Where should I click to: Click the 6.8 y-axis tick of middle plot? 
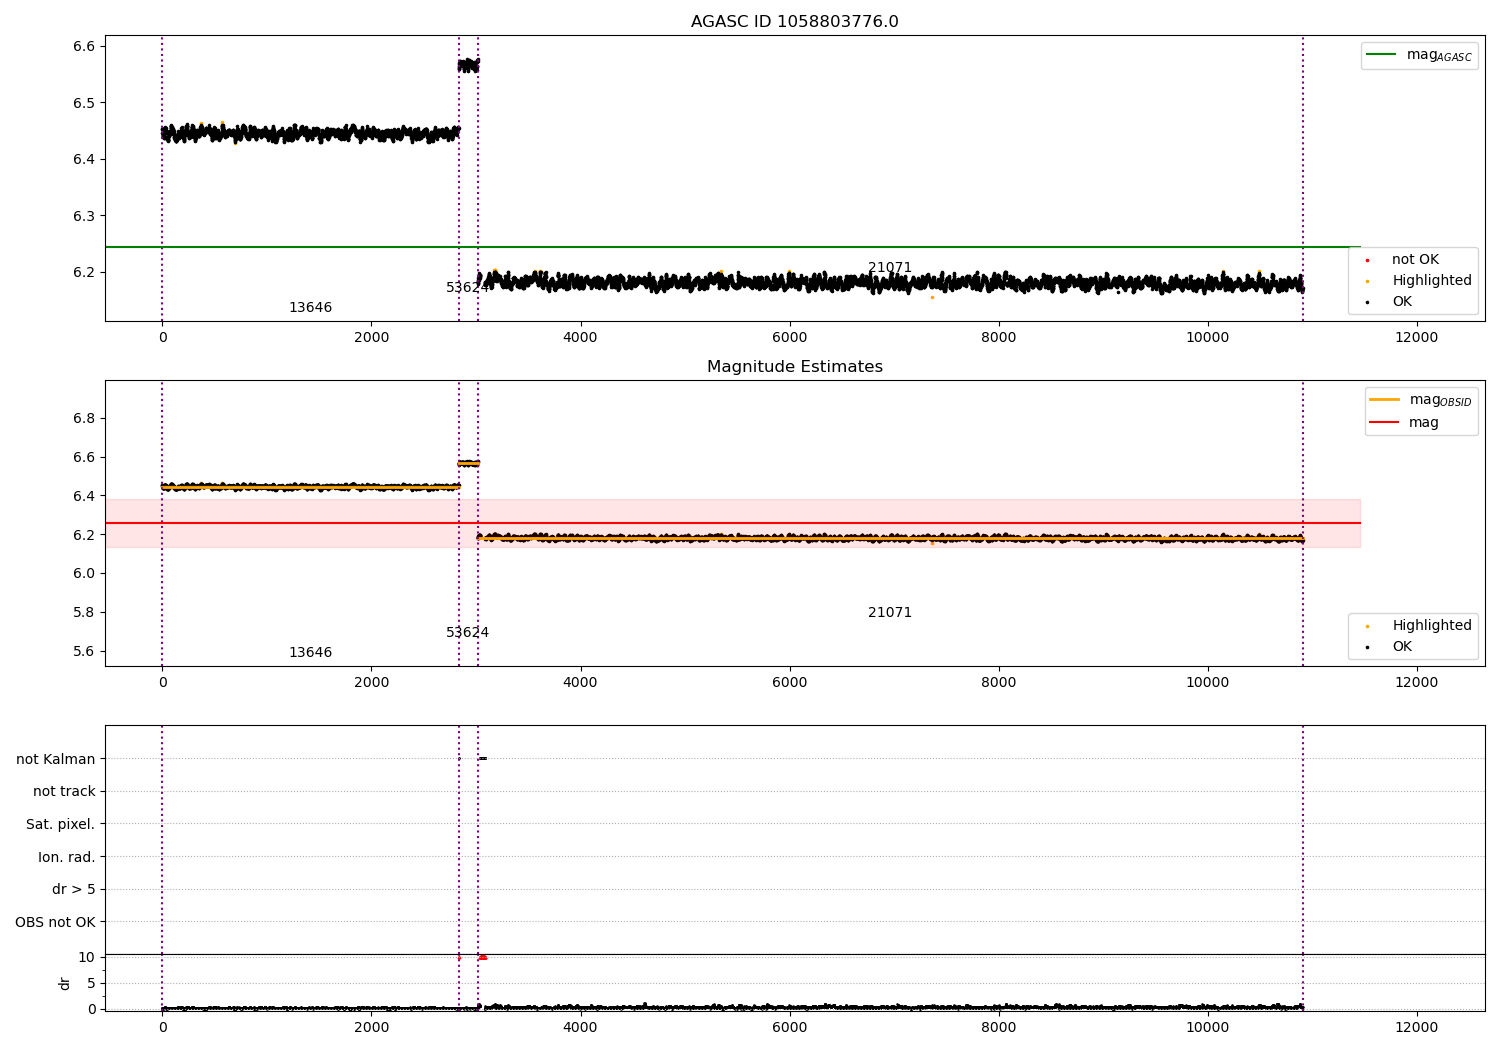pyautogui.click(x=84, y=419)
